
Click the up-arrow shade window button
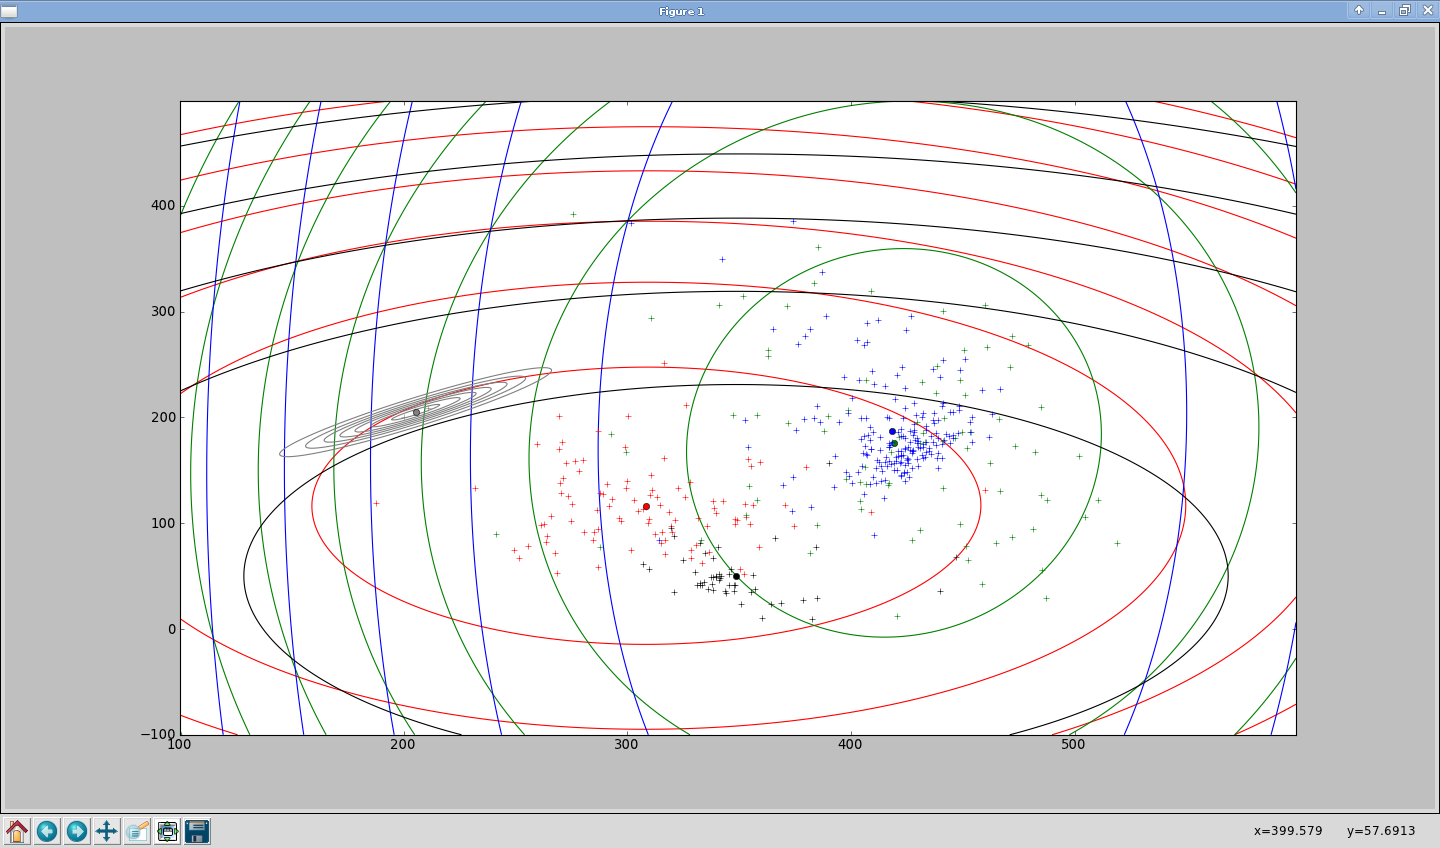[x=1358, y=10]
